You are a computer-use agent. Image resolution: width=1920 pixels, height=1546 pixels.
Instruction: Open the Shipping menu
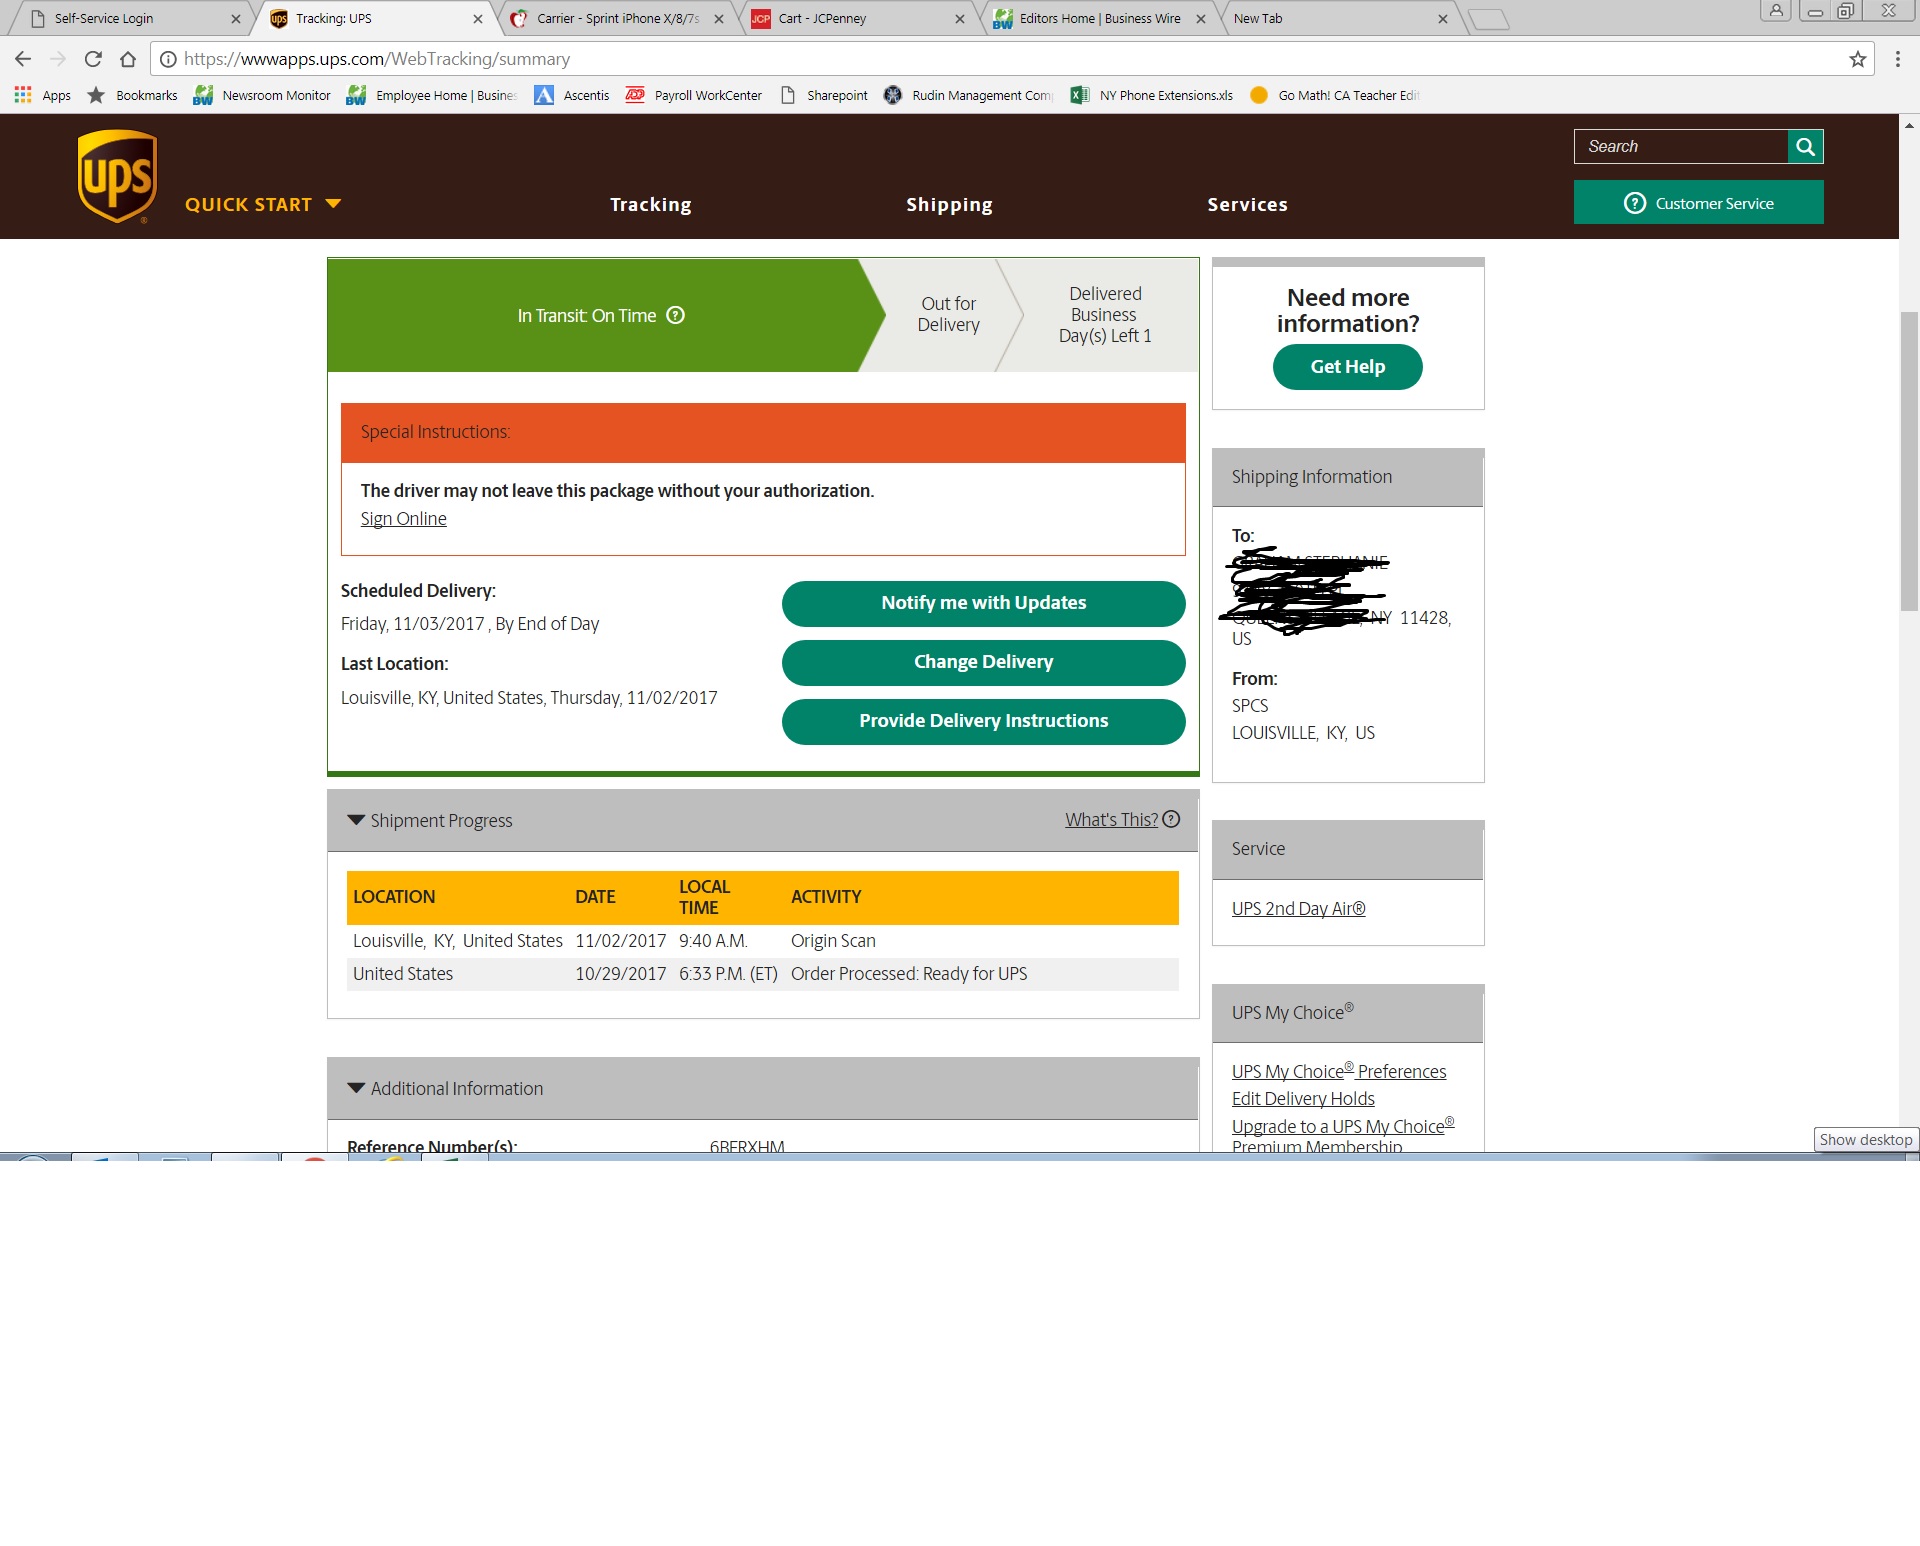949,204
